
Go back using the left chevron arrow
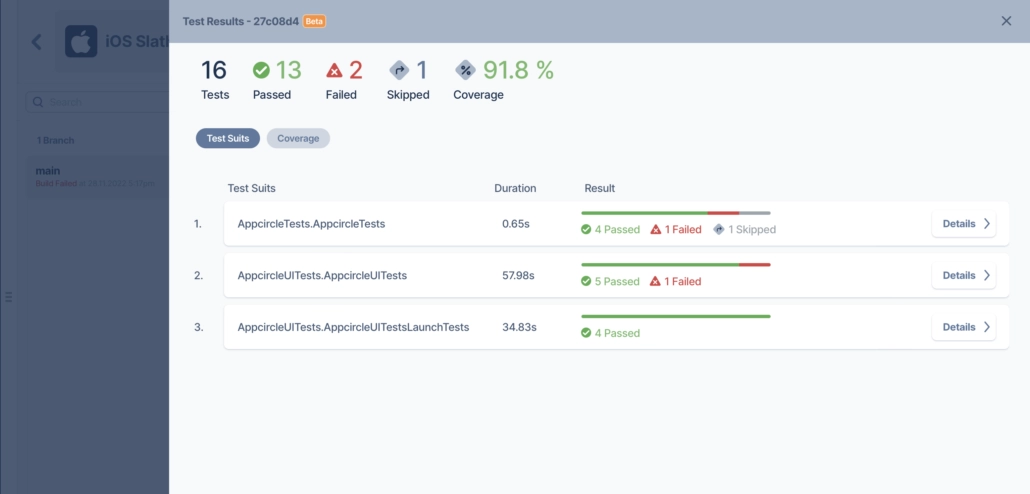point(37,42)
